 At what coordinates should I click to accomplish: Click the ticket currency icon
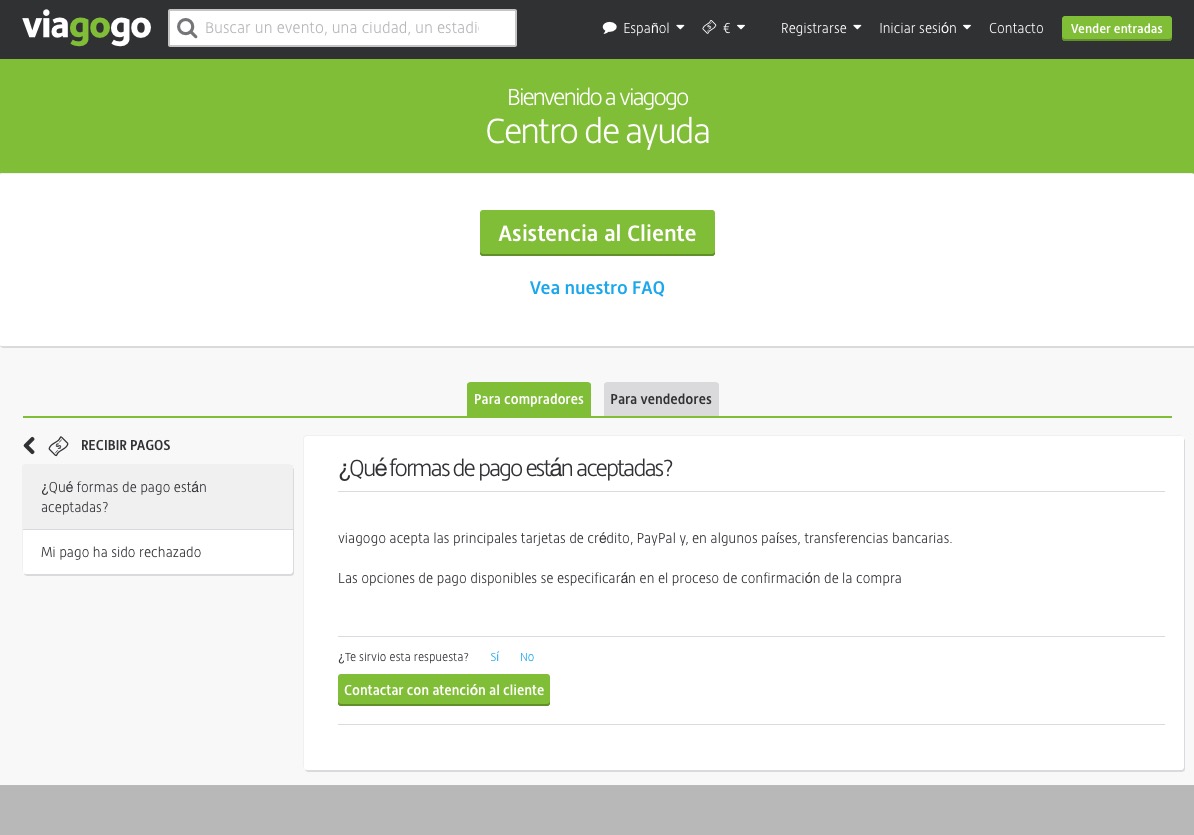[709, 28]
